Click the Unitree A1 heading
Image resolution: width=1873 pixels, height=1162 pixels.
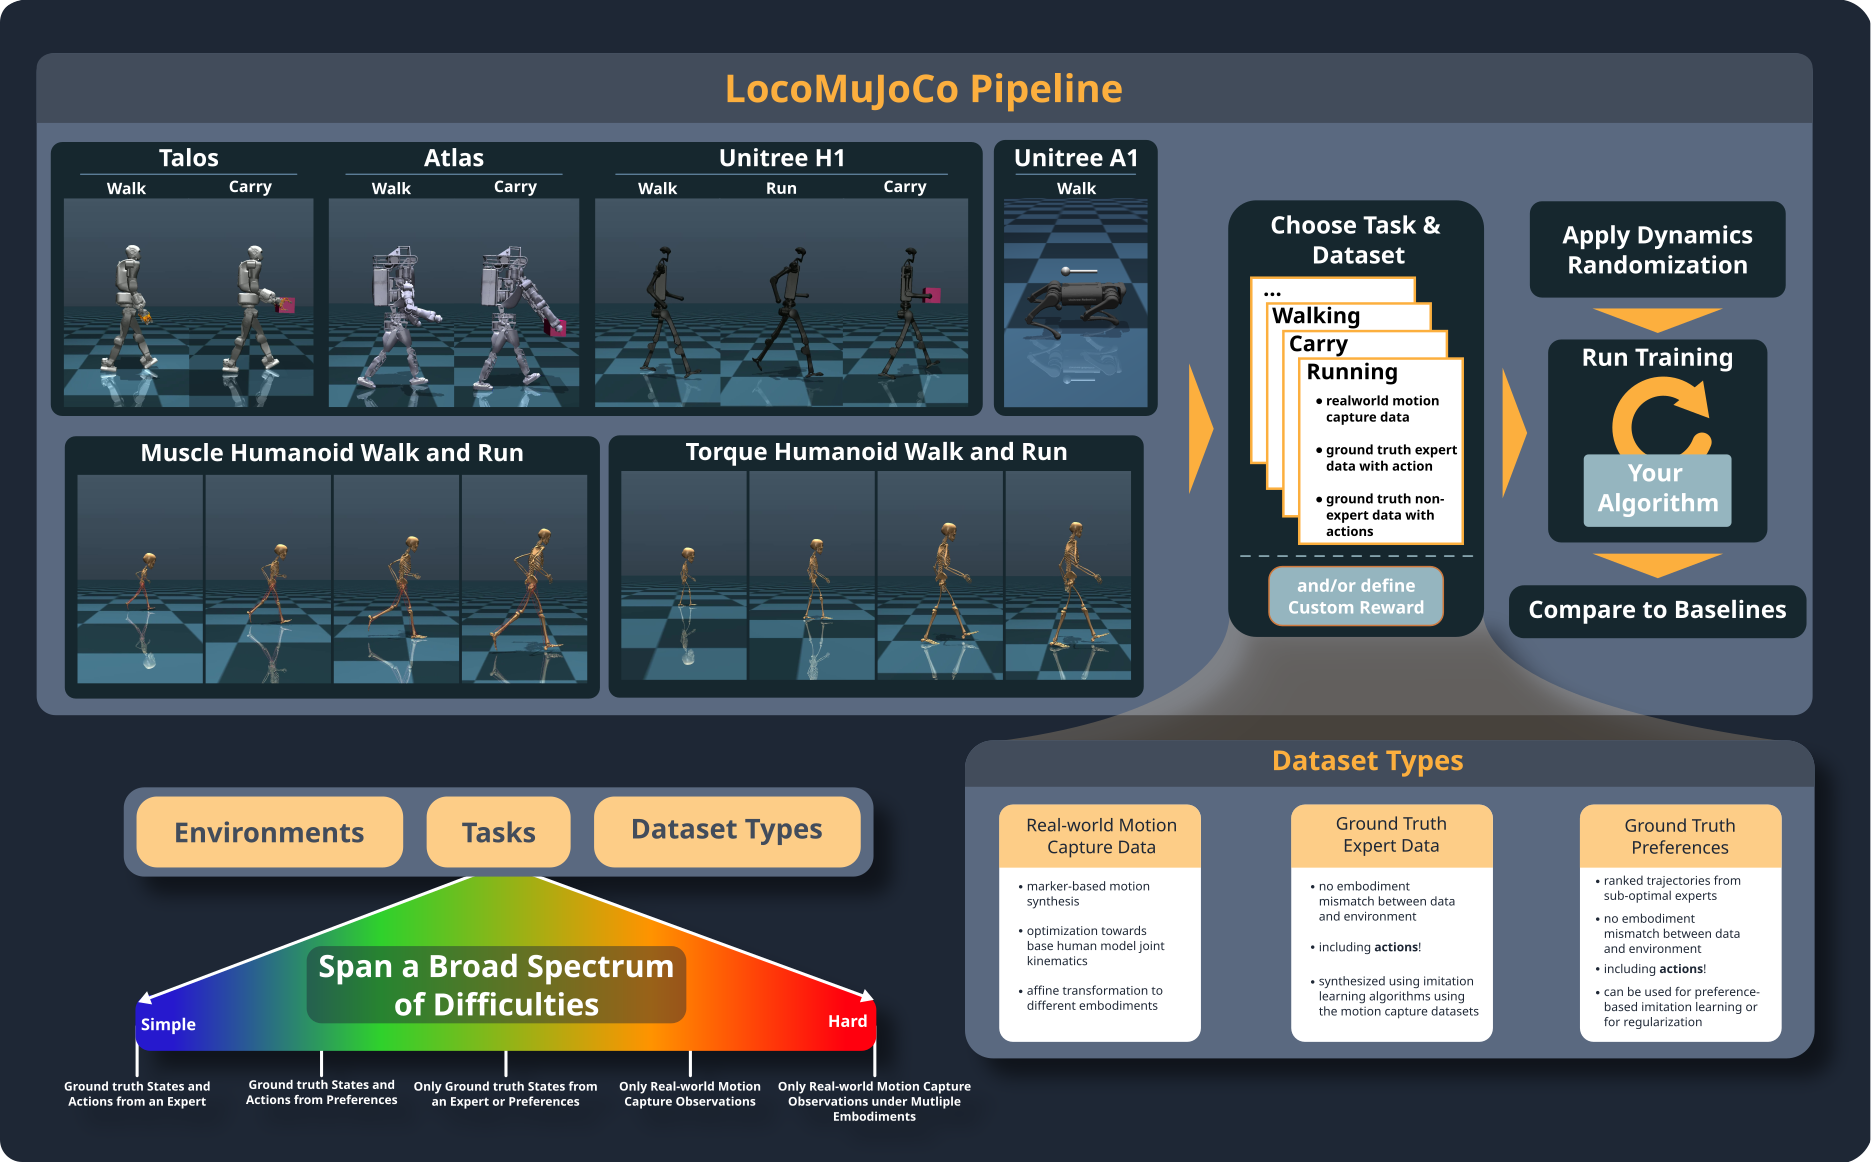click(1076, 158)
